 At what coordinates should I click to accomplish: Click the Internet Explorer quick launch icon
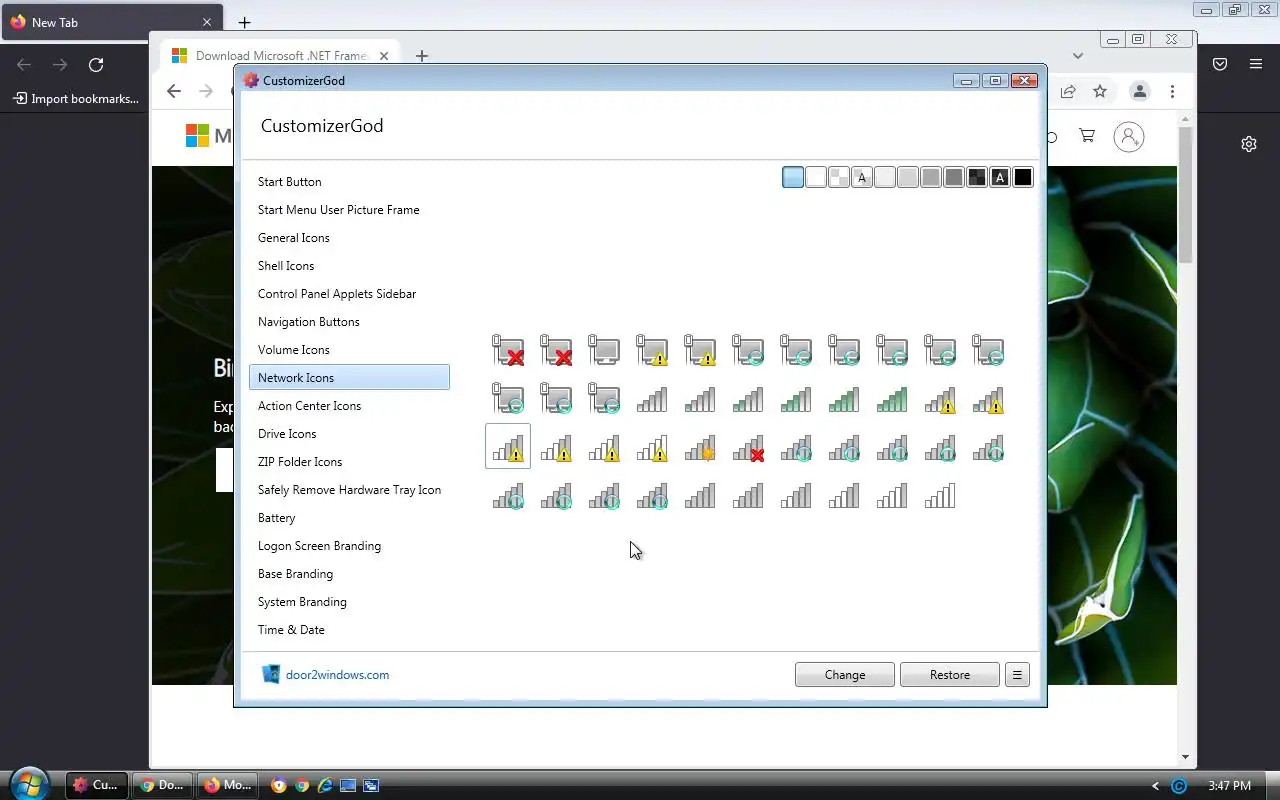point(325,785)
